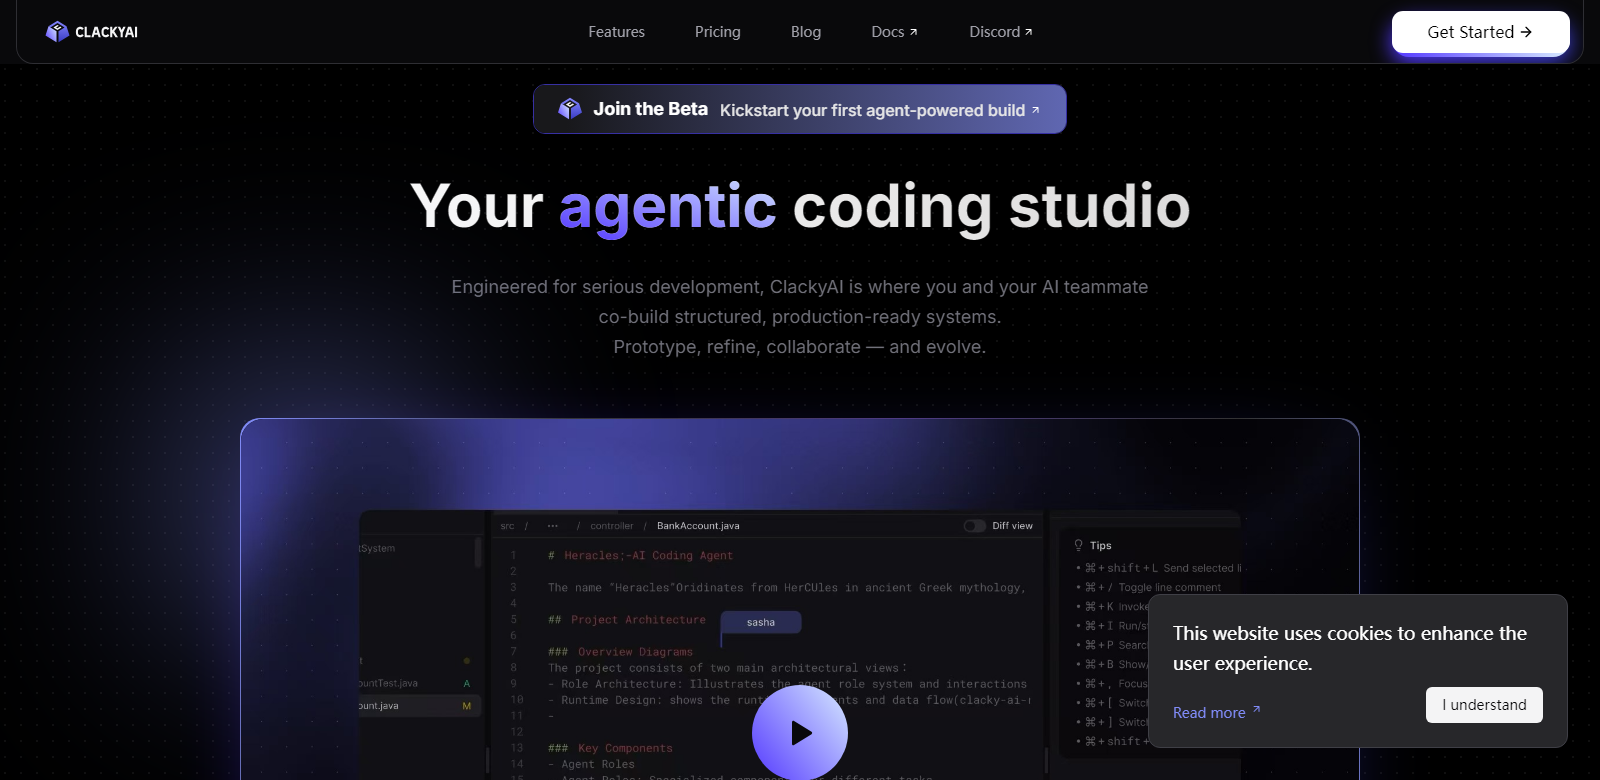This screenshot has width=1600, height=780.
Task: Open the Blog nav link
Action: pos(805,32)
